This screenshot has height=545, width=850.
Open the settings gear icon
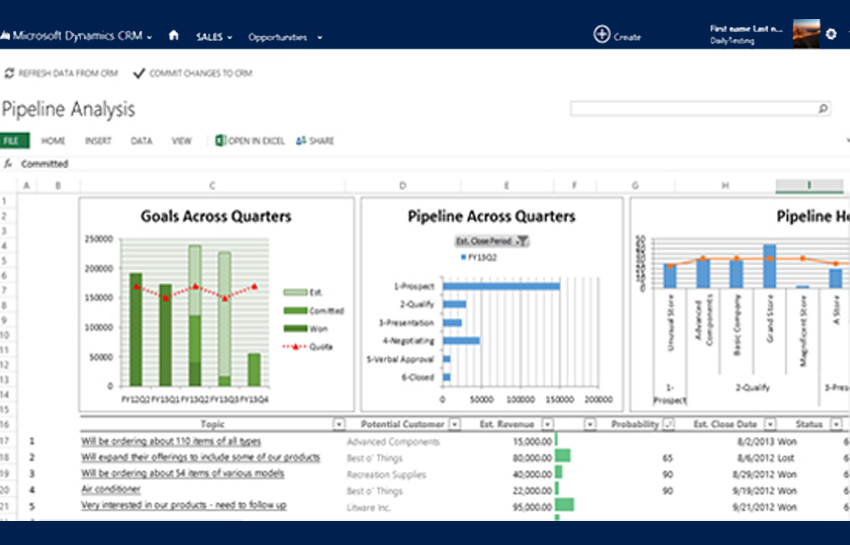click(831, 34)
